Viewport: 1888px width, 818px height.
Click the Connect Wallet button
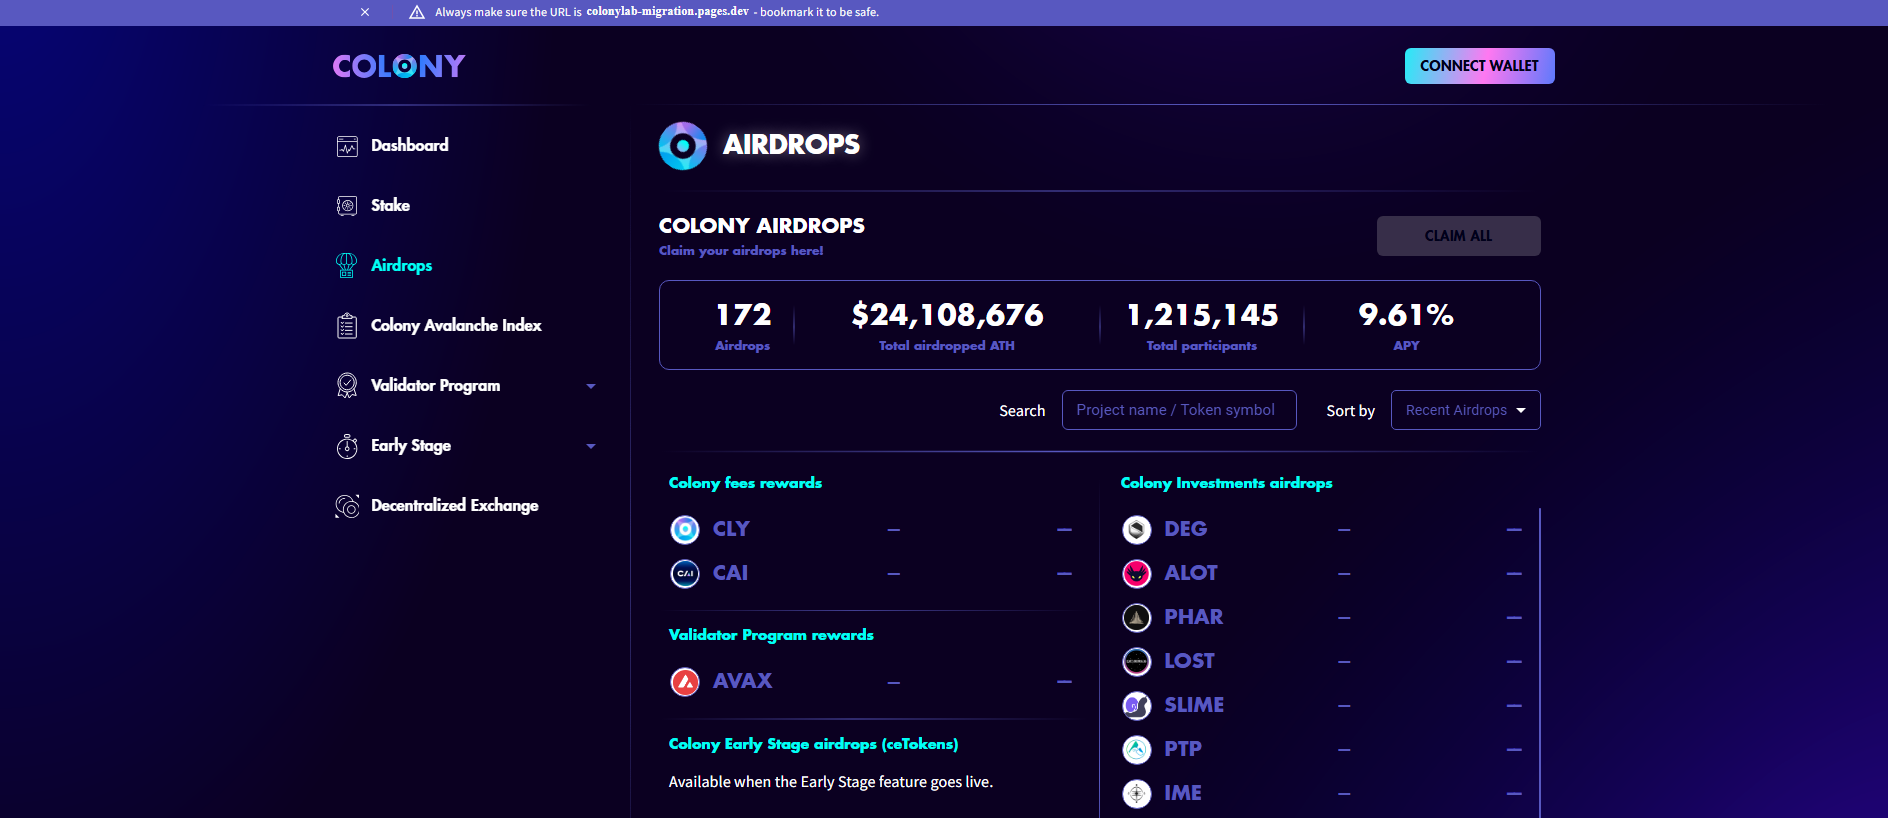pos(1479,66)
